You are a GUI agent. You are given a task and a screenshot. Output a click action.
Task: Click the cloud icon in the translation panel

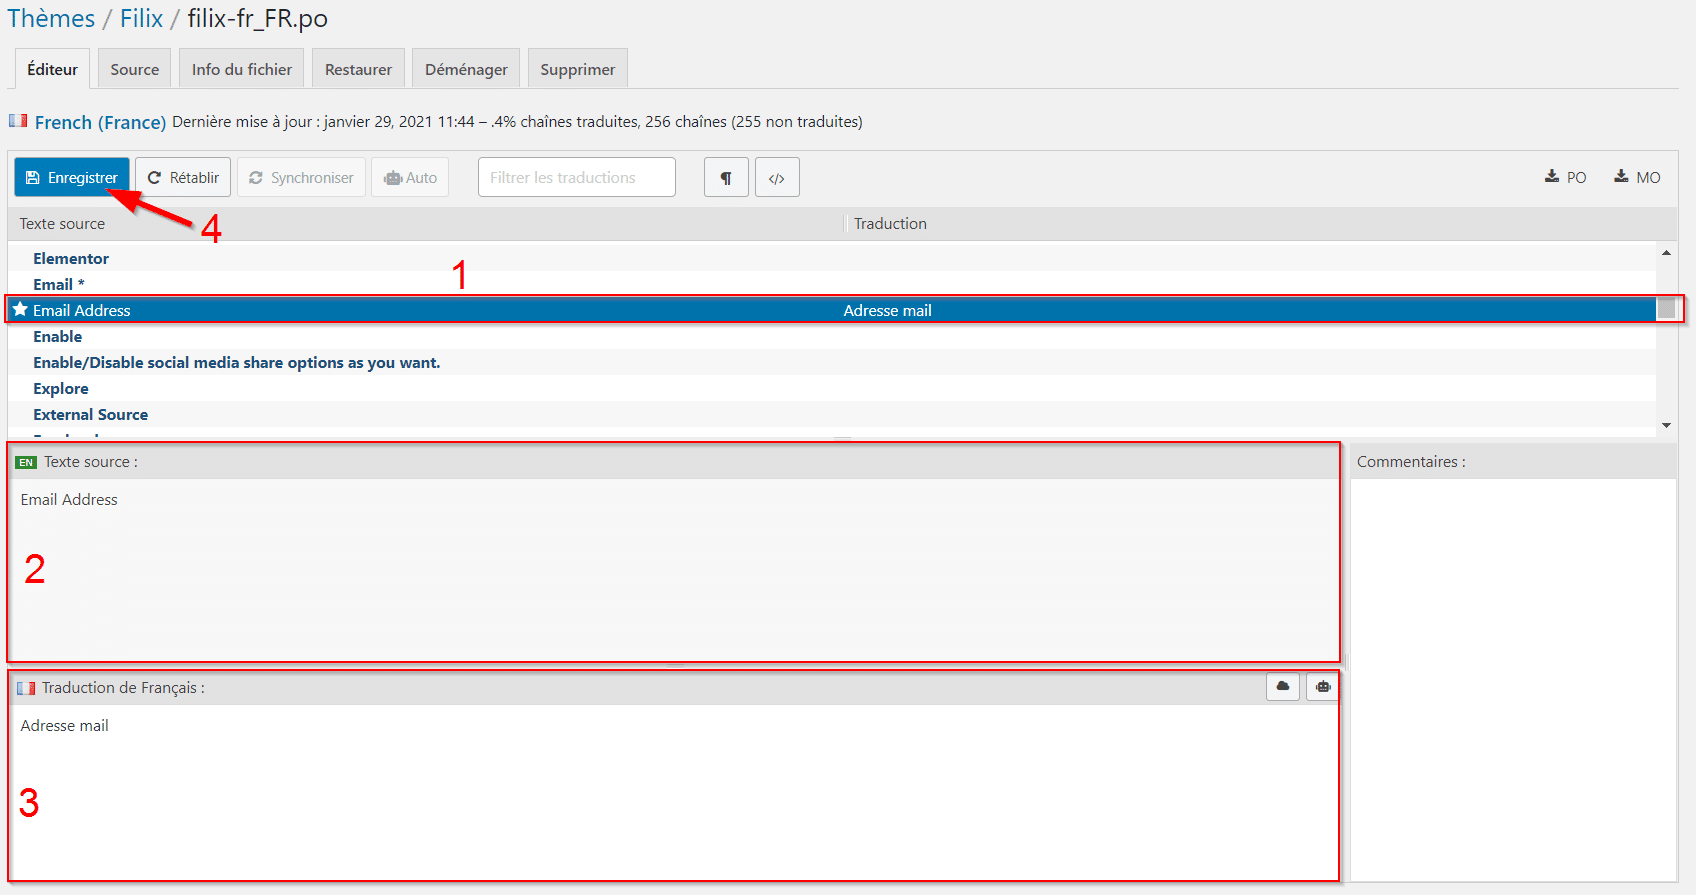pyautogui.click(x=1283, y=687)
